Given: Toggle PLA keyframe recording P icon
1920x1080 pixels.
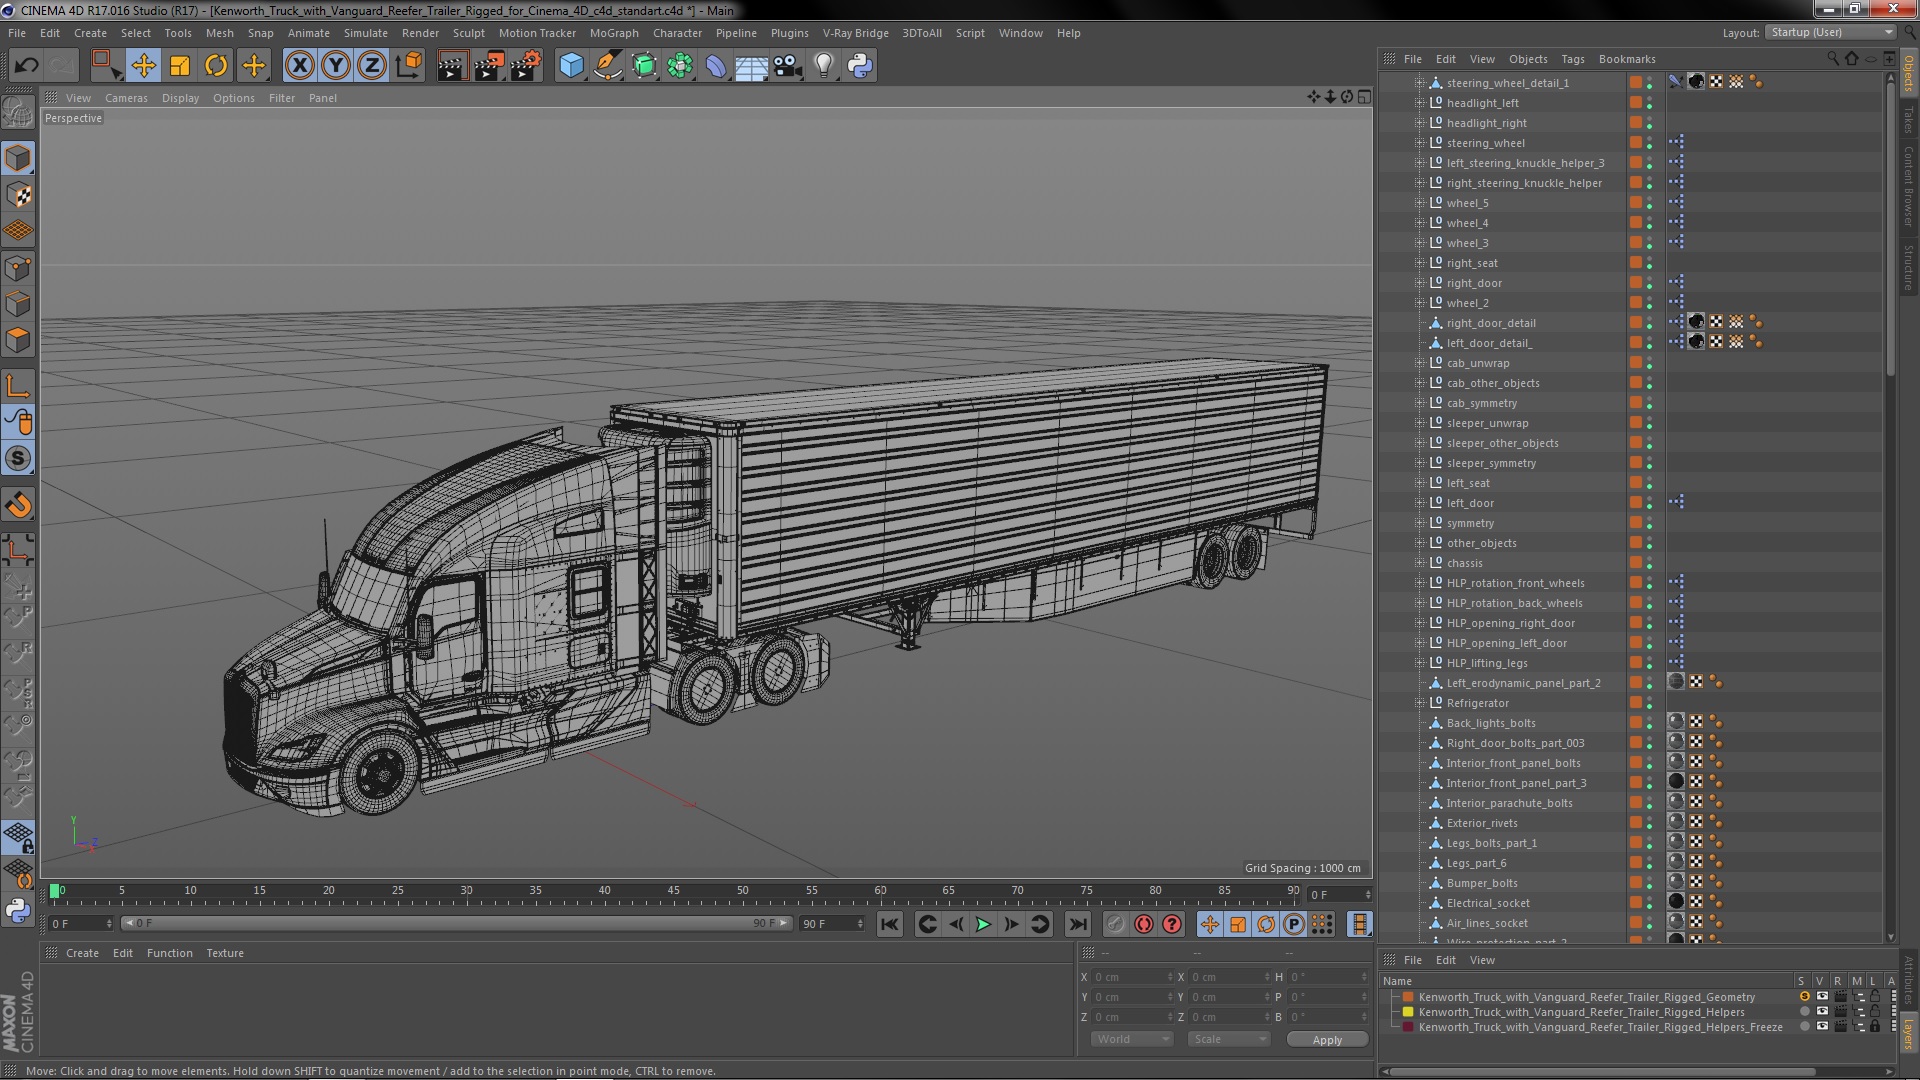Looking at the screenshot, I should coord(1294,924).
